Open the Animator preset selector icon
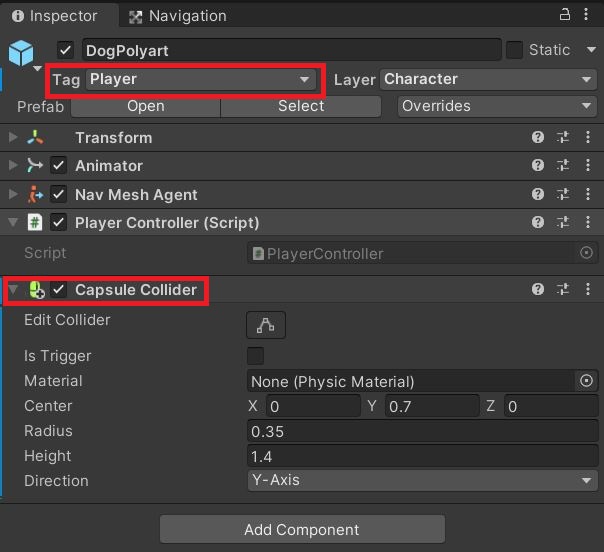This screenshot has height=552, width=604. 563,165
